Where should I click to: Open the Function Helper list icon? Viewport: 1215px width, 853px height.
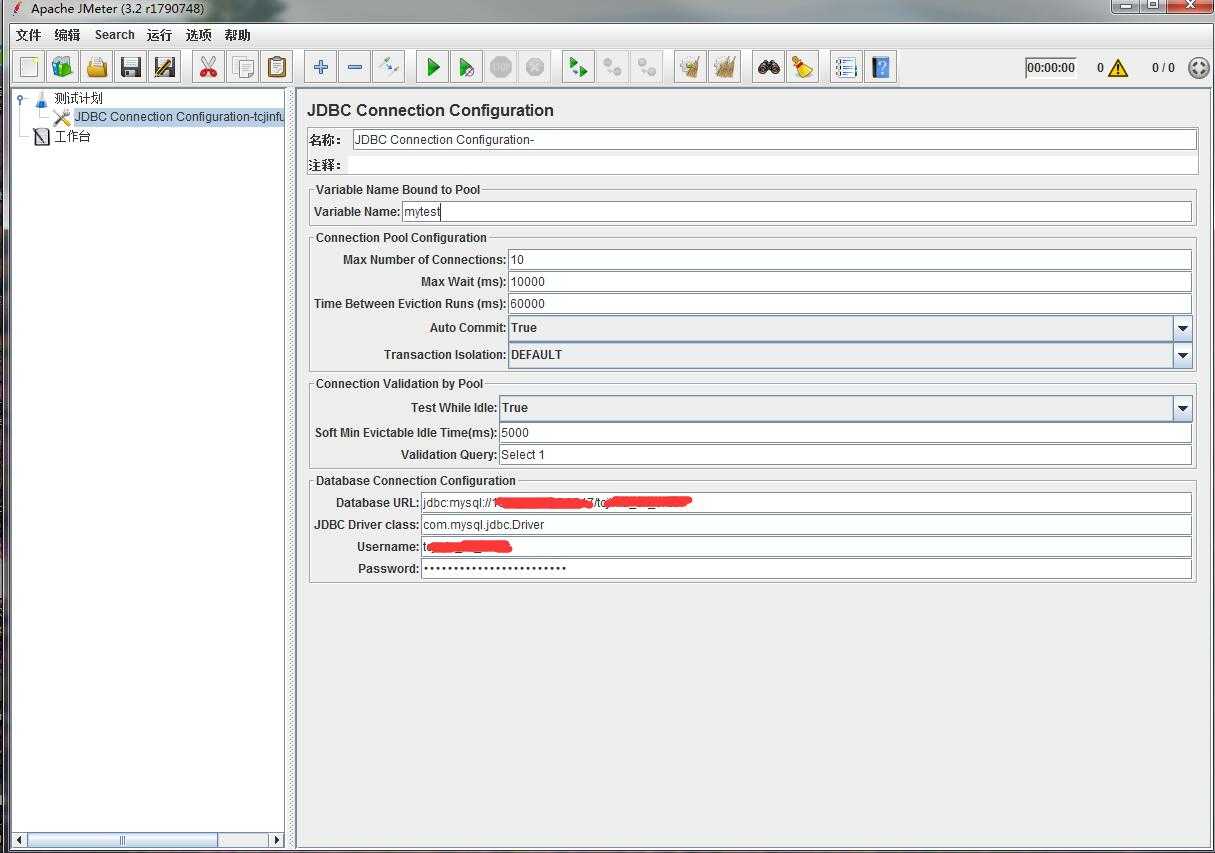pyautogui.click(x=846, y=67)
